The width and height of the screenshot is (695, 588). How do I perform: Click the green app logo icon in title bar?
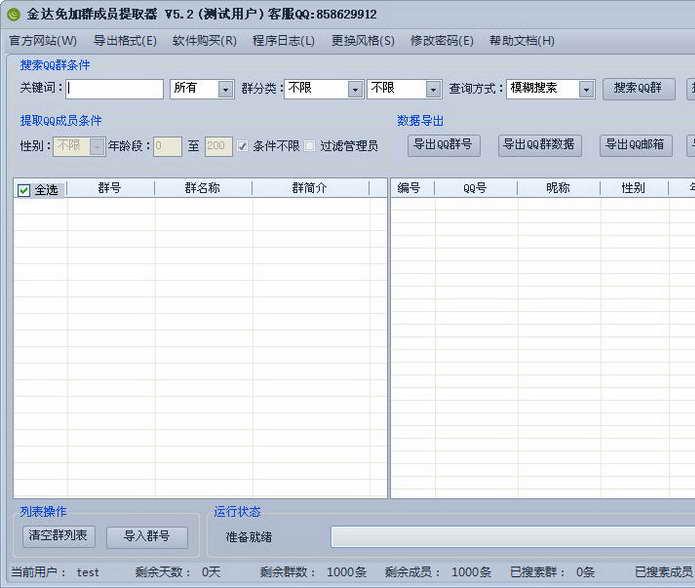[x=14, y=14]
